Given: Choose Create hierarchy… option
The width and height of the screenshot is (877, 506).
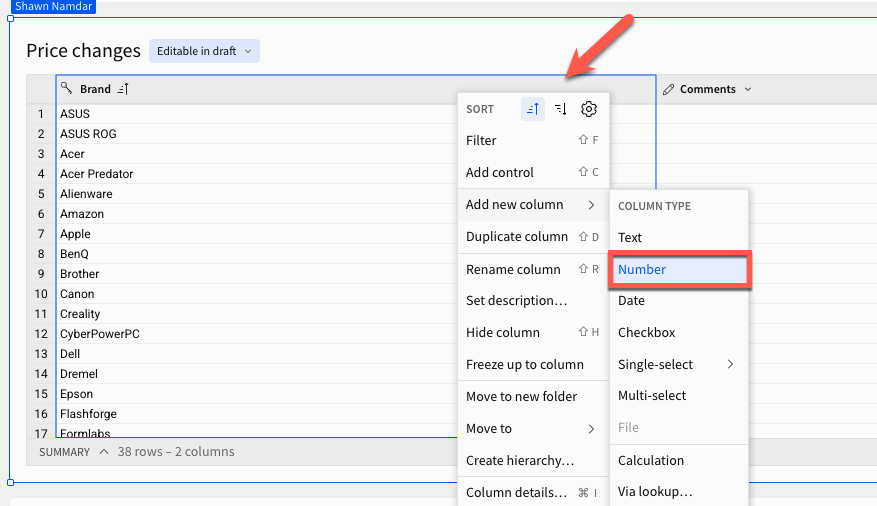Looking at the screenshot, I should [x=533, y=461].
